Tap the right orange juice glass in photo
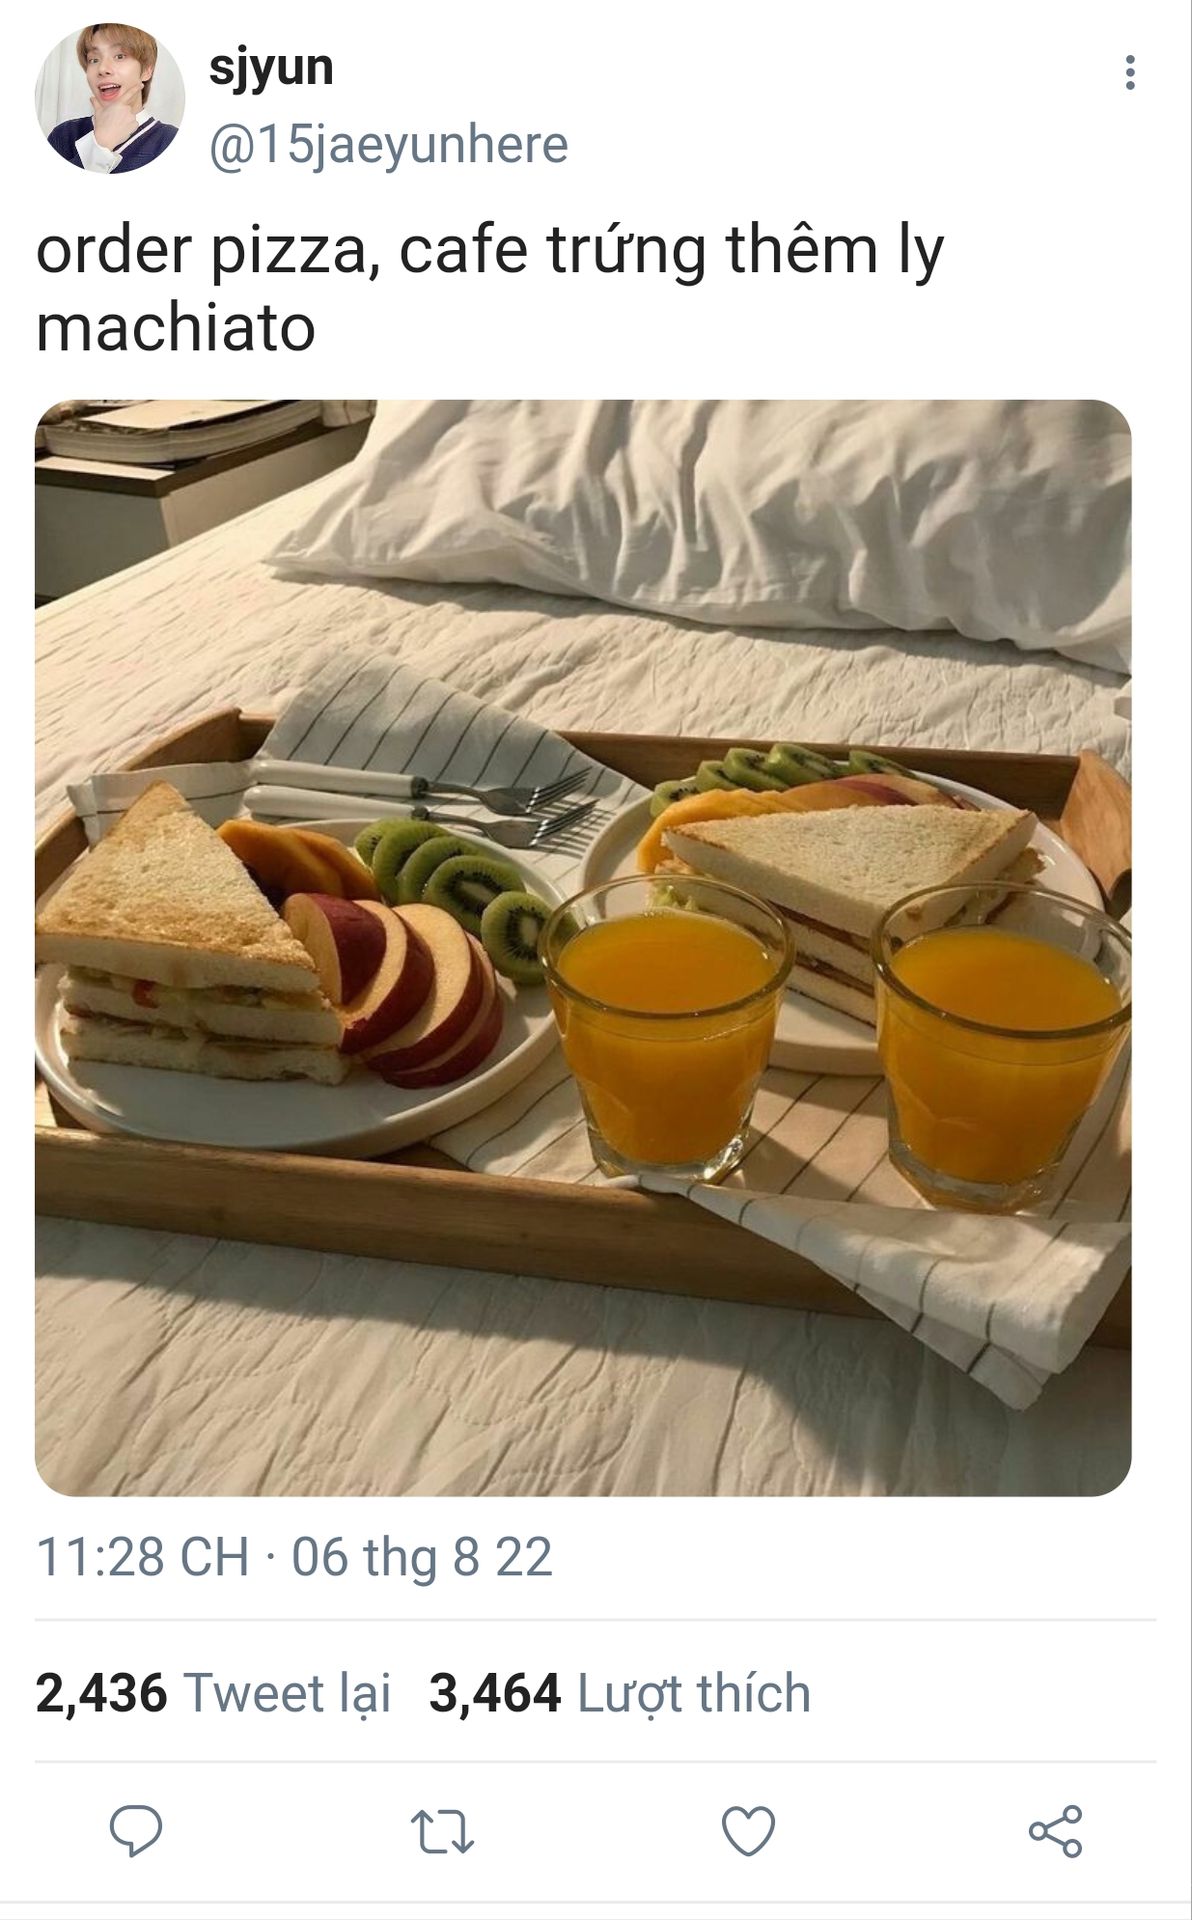 [x=1002, y=1046]
